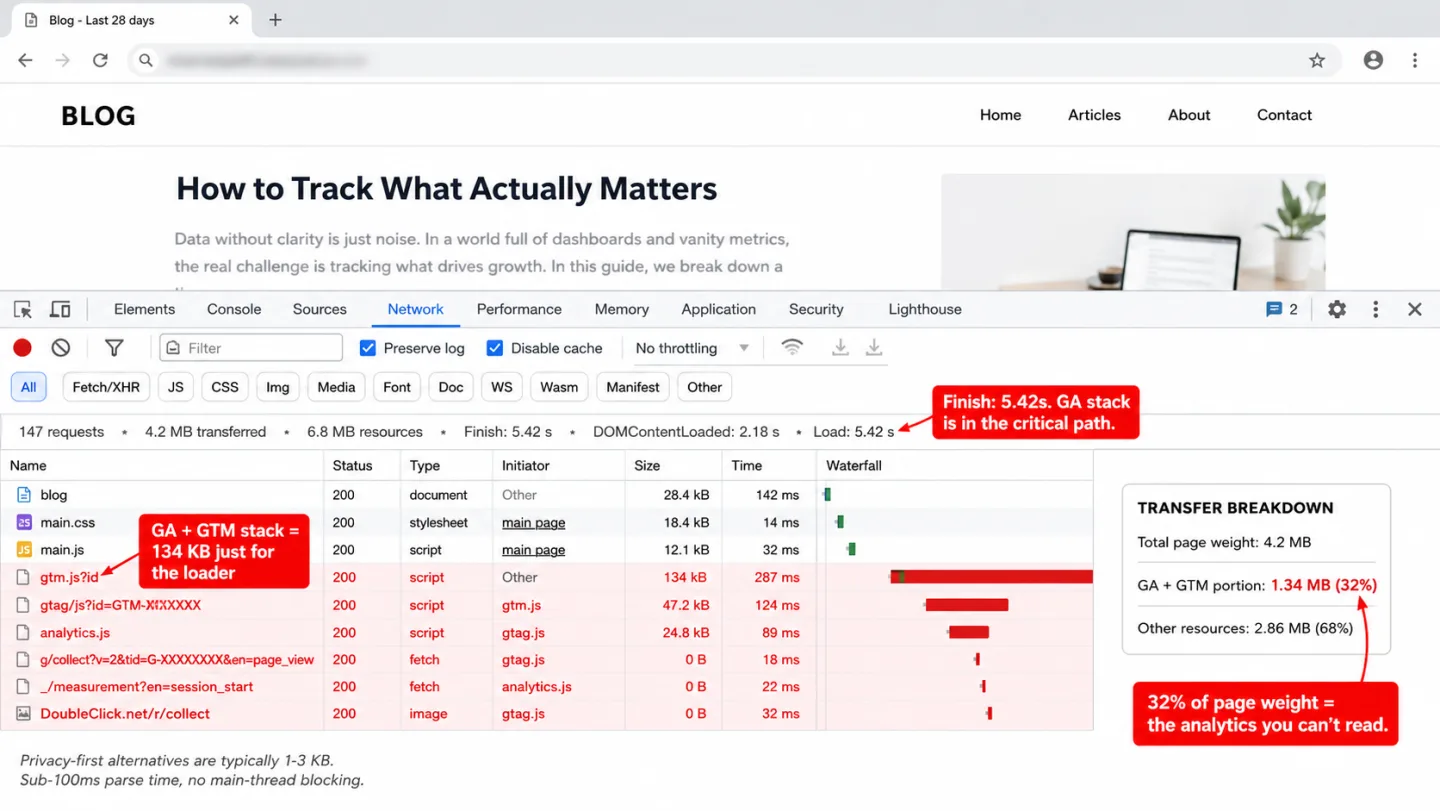Activate the inspect element picker icon
Image resolution: width=1440 pixels, height=811 pixels.
tap(23, 310)
